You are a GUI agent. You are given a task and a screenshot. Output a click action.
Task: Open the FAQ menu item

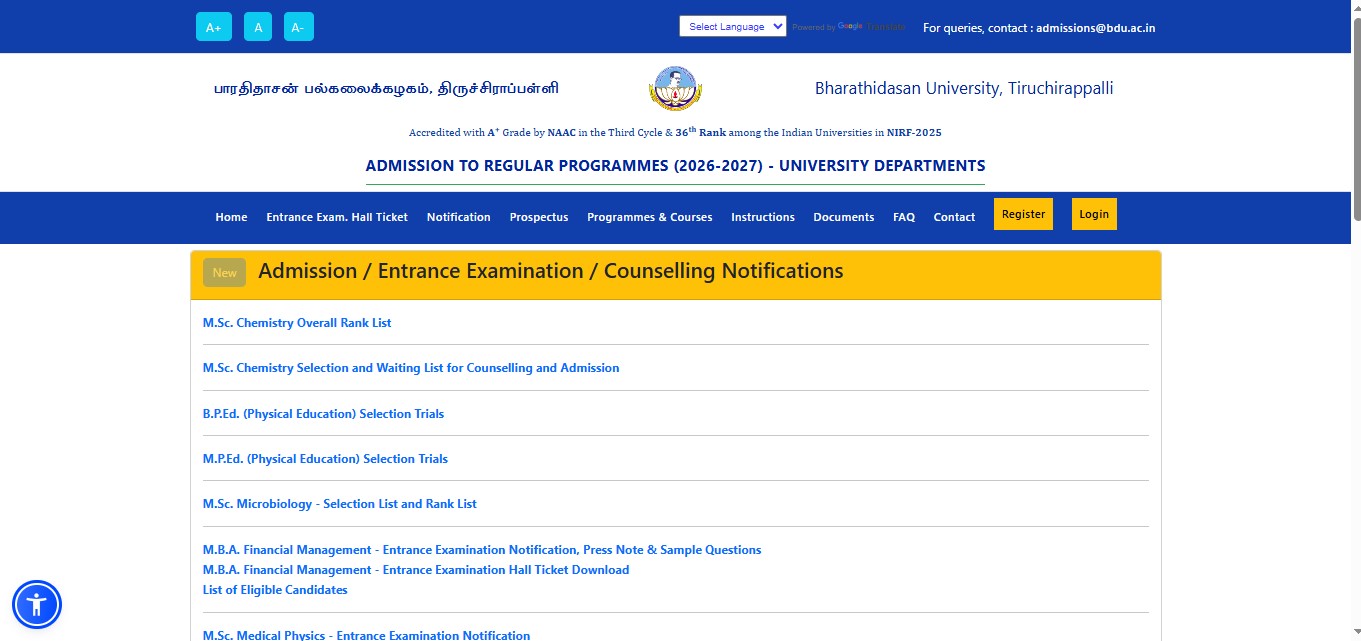[x=904, y=217]
